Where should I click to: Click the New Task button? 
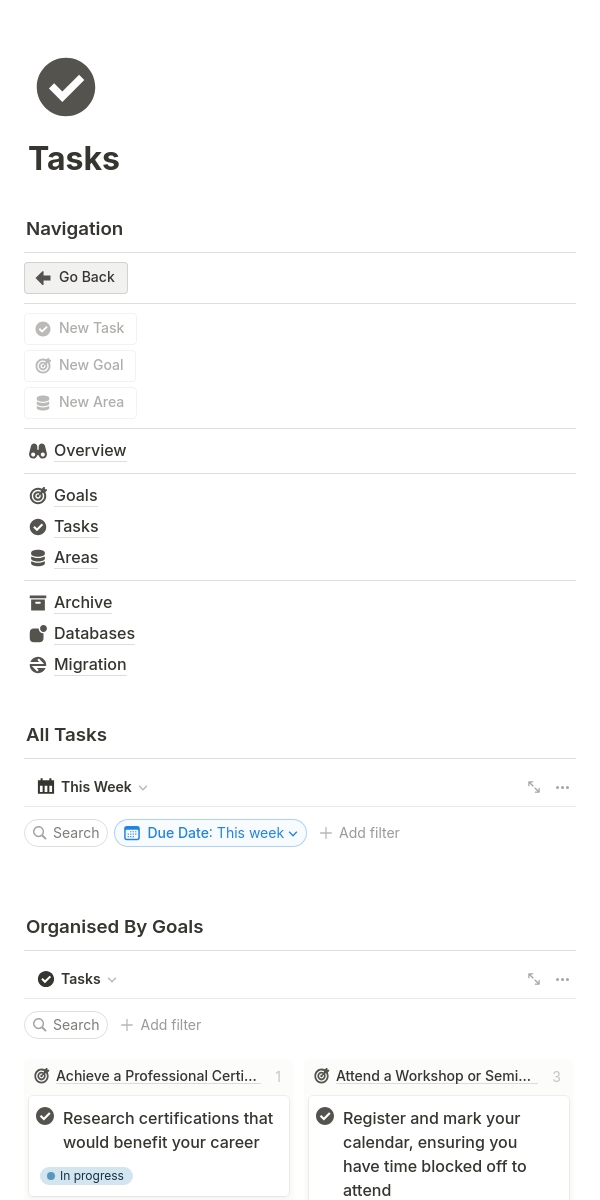[x=80, y=328]
